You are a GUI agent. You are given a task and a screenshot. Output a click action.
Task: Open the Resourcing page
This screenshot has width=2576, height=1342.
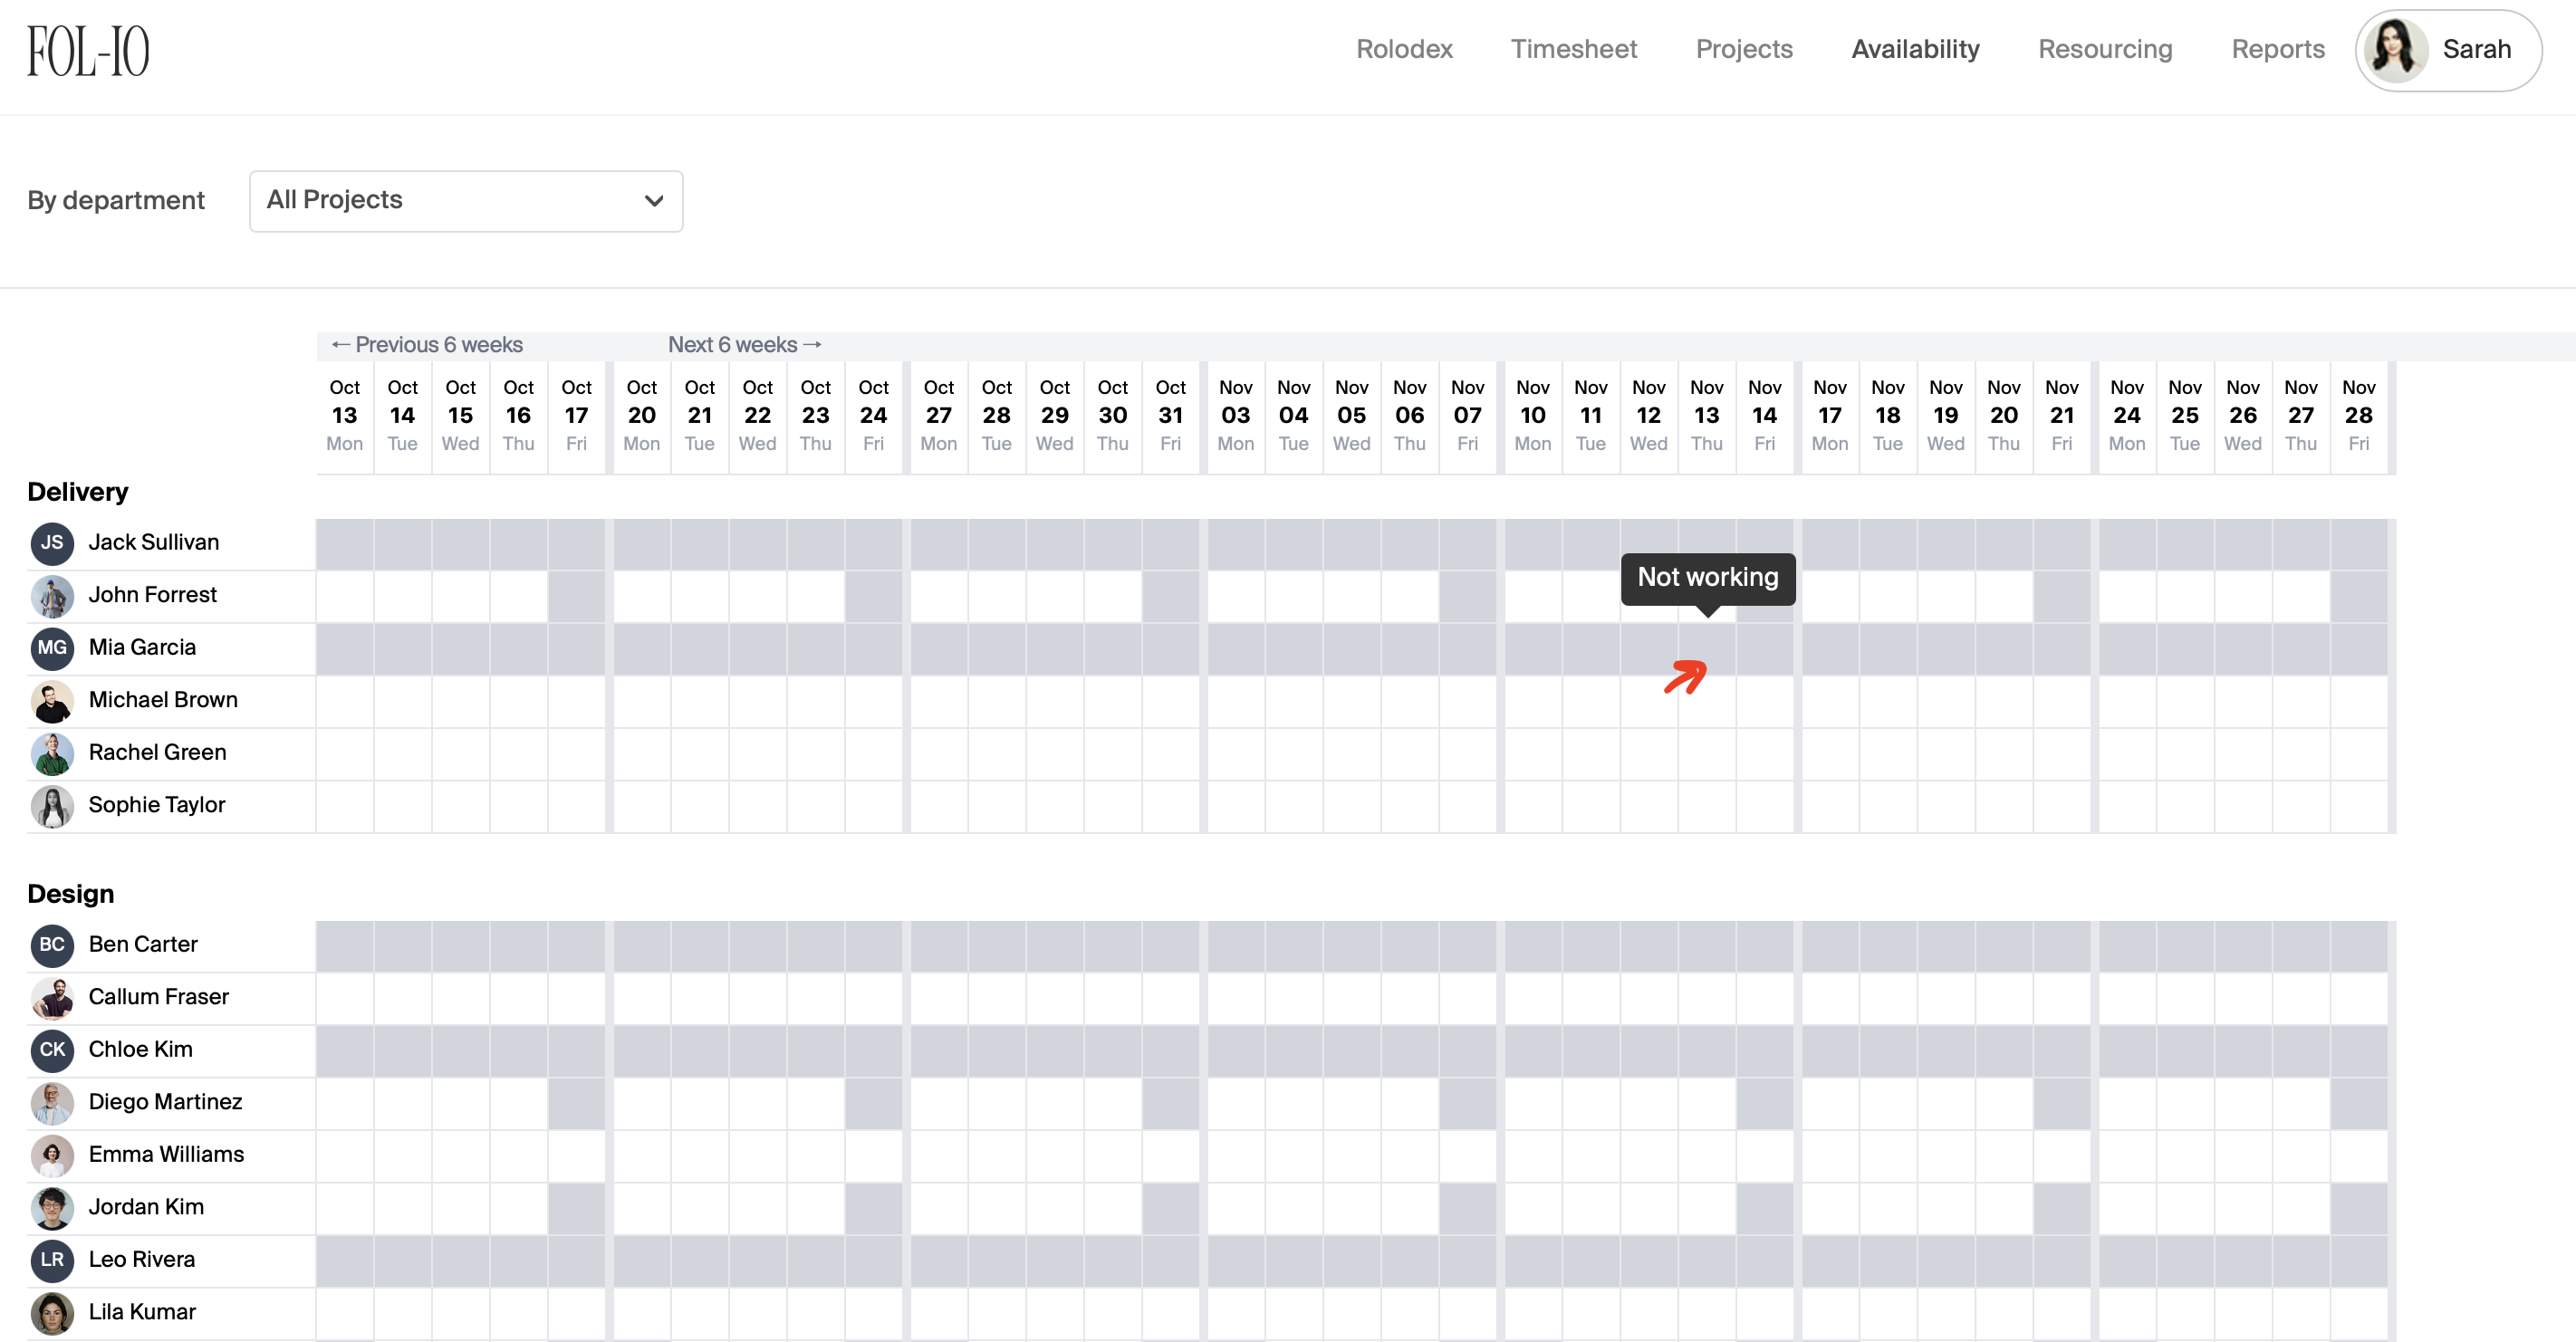point(2105,49)
